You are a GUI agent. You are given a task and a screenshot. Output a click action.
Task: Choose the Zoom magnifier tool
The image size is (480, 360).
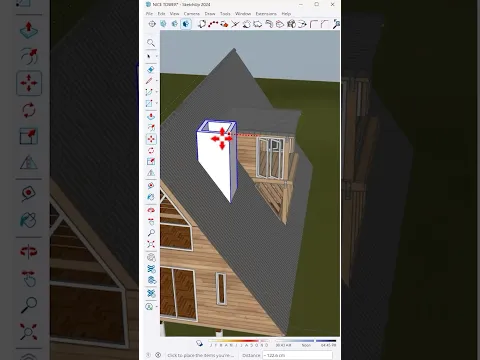click(x=151, y=233)
